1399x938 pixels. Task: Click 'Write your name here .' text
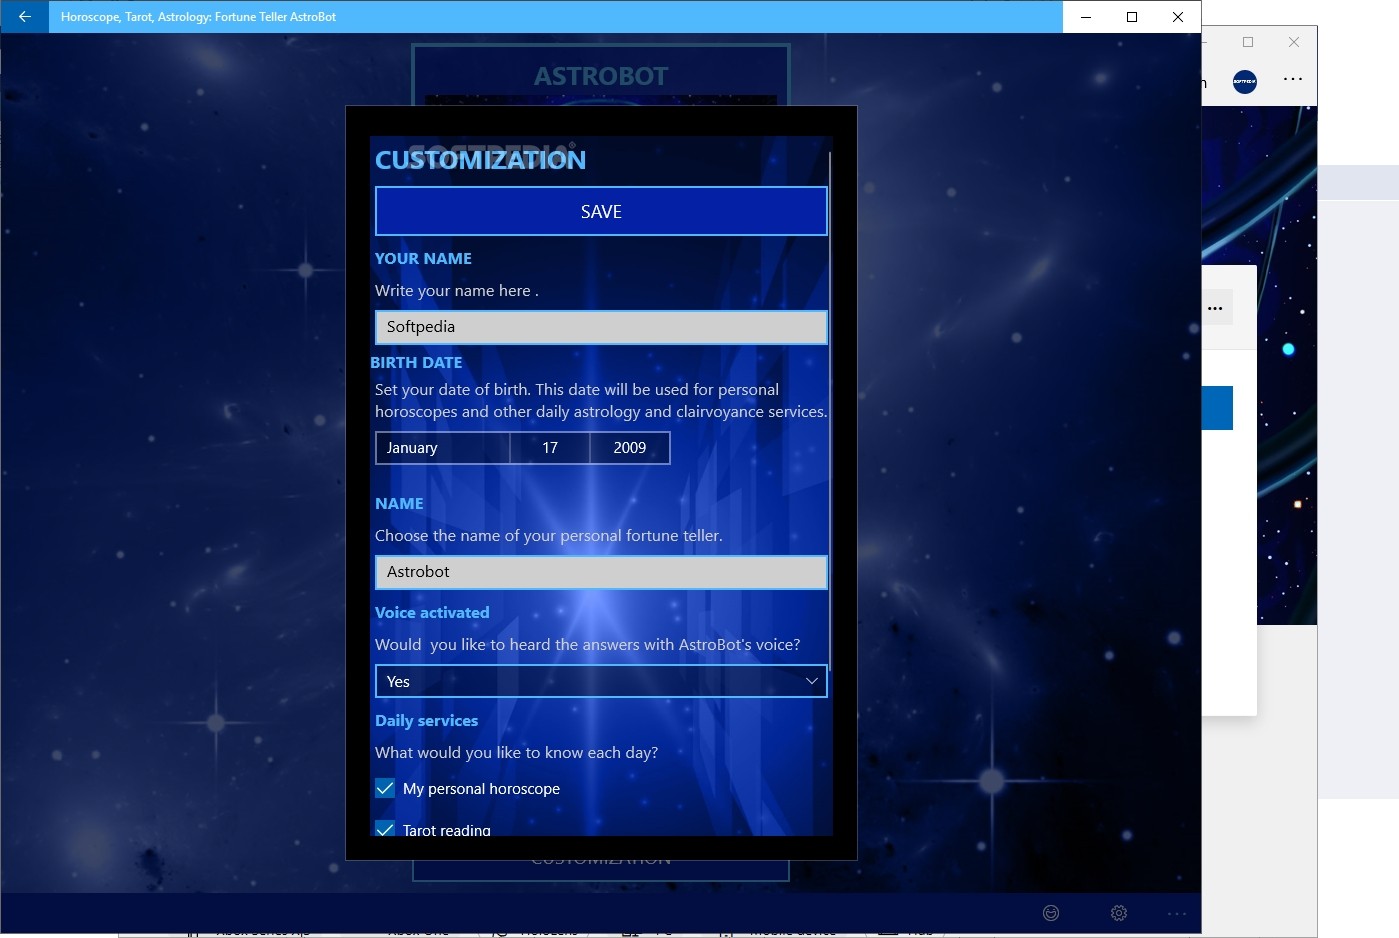coord(457,290)
